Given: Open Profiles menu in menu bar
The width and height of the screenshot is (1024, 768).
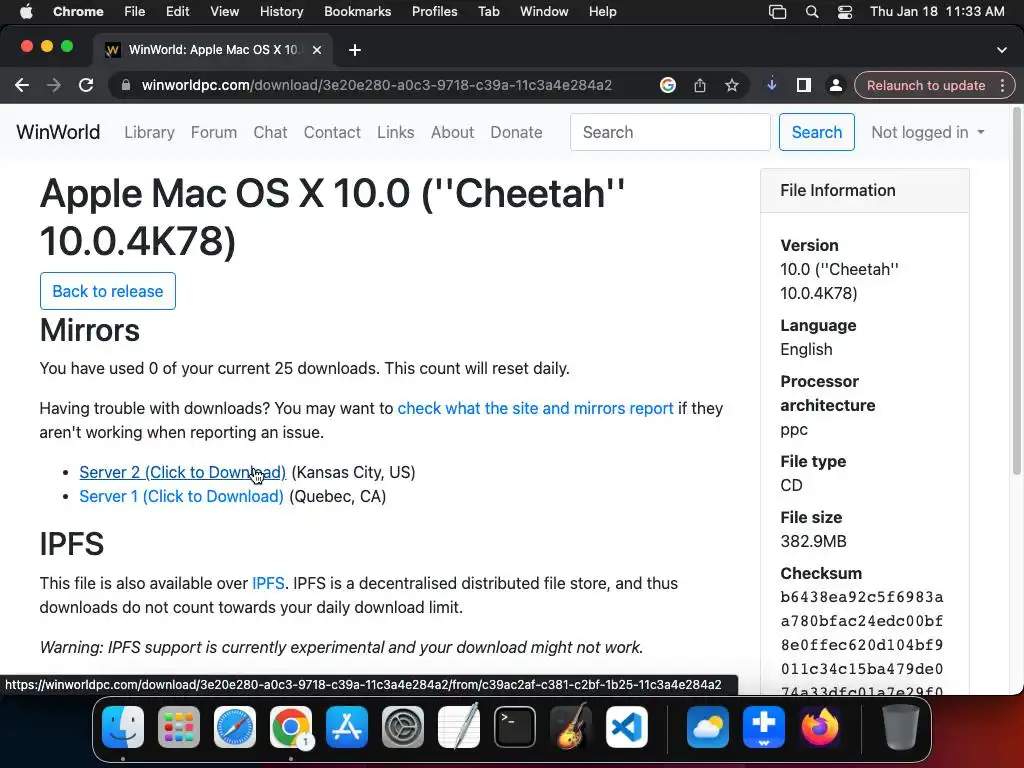Looking at the screenshot, I should (x=434, y=12).
